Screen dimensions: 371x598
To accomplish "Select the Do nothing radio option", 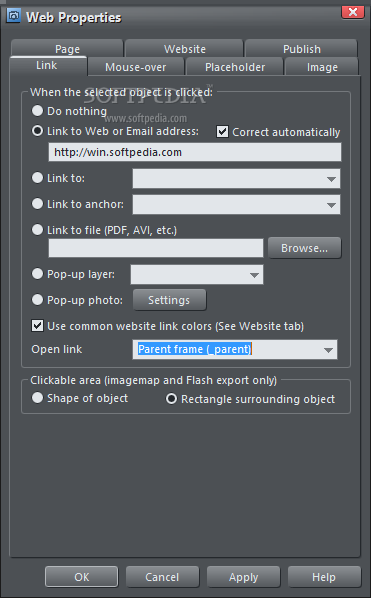I will [x=37, y=111].
